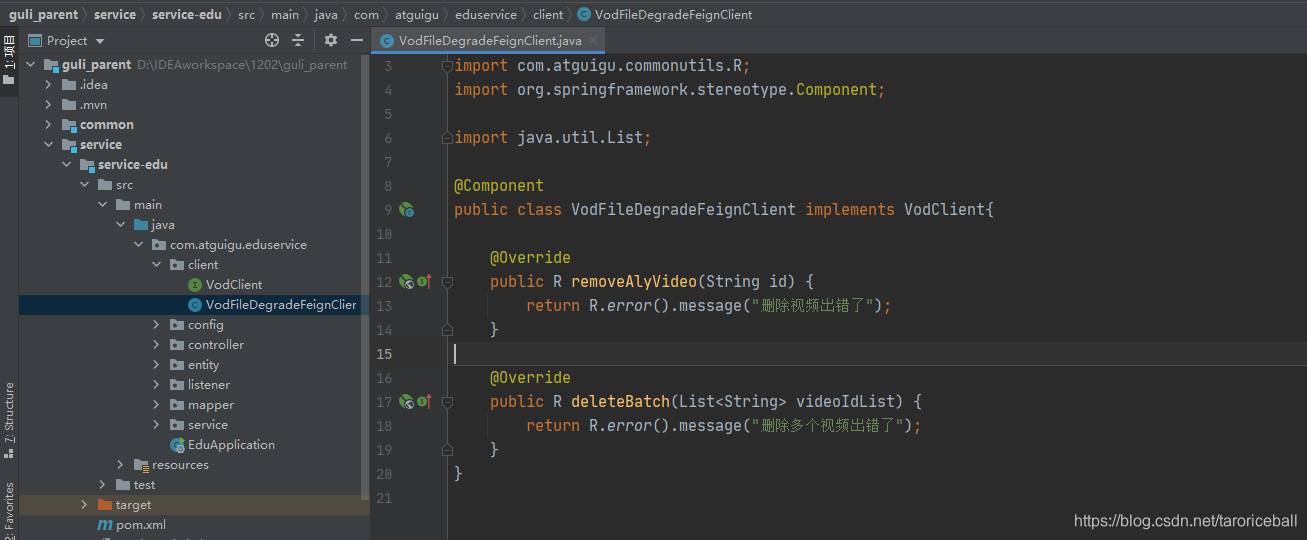Viewport: 1307px width, 540px height.
Task: Expand the .mvn folder arrow
Action: 48,105
